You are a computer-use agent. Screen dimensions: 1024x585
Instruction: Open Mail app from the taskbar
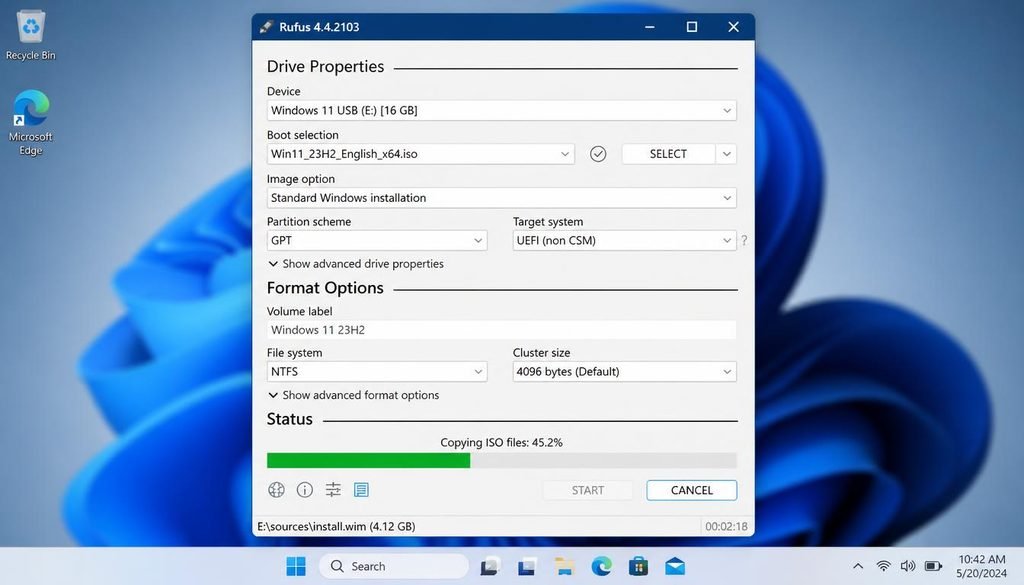pyautogui.click(x=675, y=566)
